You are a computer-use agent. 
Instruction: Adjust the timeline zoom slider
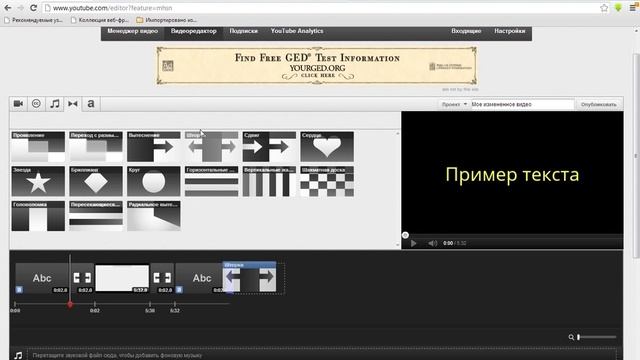point(597,337)
